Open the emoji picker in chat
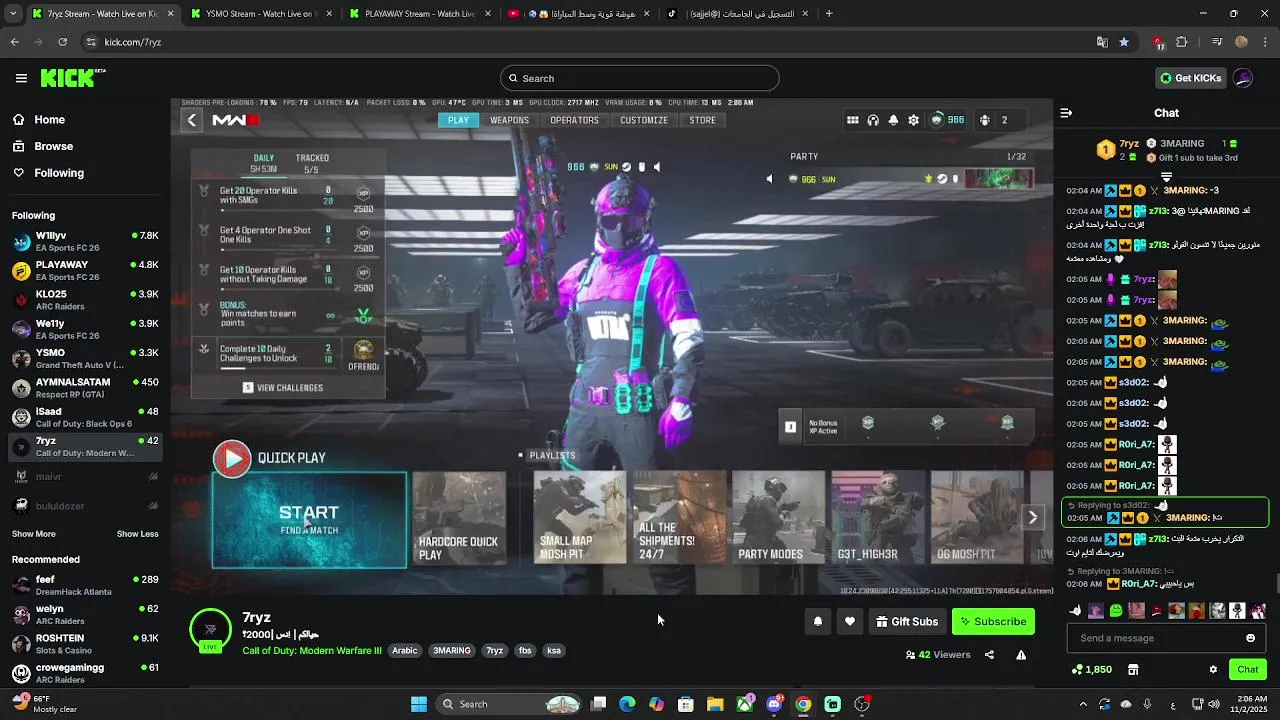1280x720 pixels. tap(1250, 638)
